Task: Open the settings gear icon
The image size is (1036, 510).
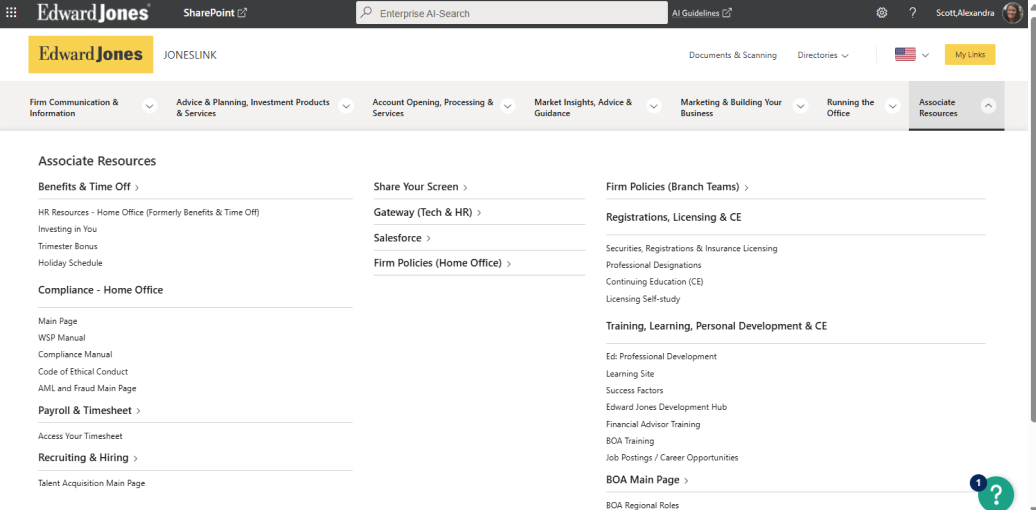Action: tap(881, 13)
